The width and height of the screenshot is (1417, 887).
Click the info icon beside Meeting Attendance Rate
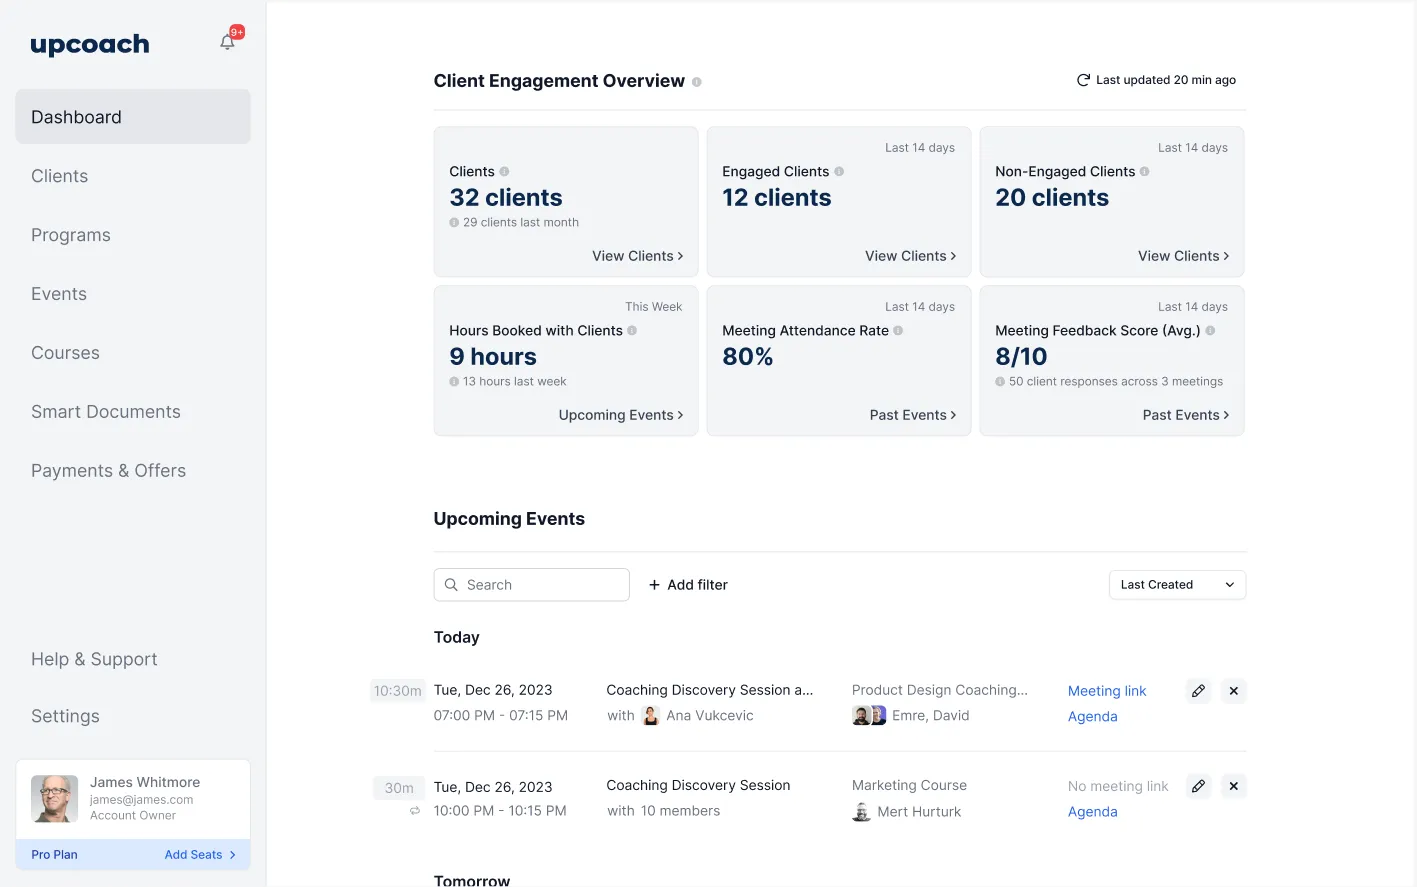[898, 330]
